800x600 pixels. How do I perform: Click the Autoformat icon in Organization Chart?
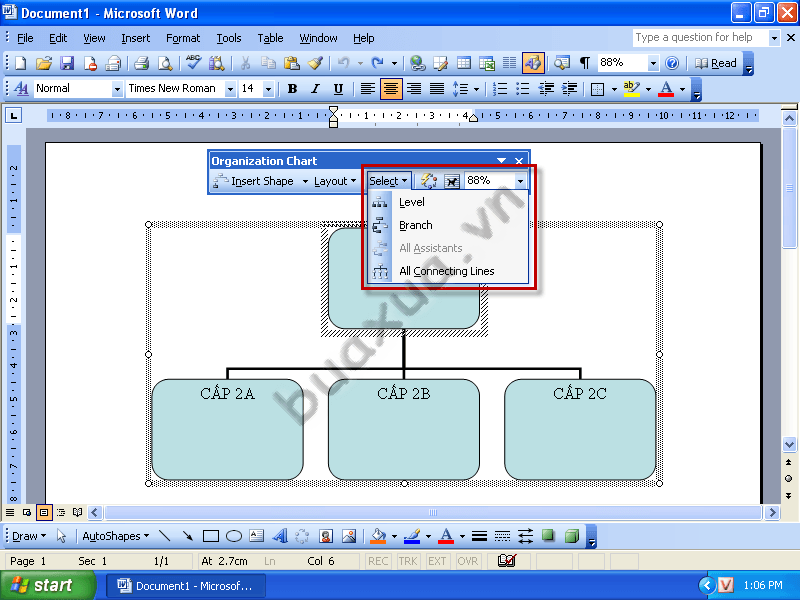click(x=429, y=181)
